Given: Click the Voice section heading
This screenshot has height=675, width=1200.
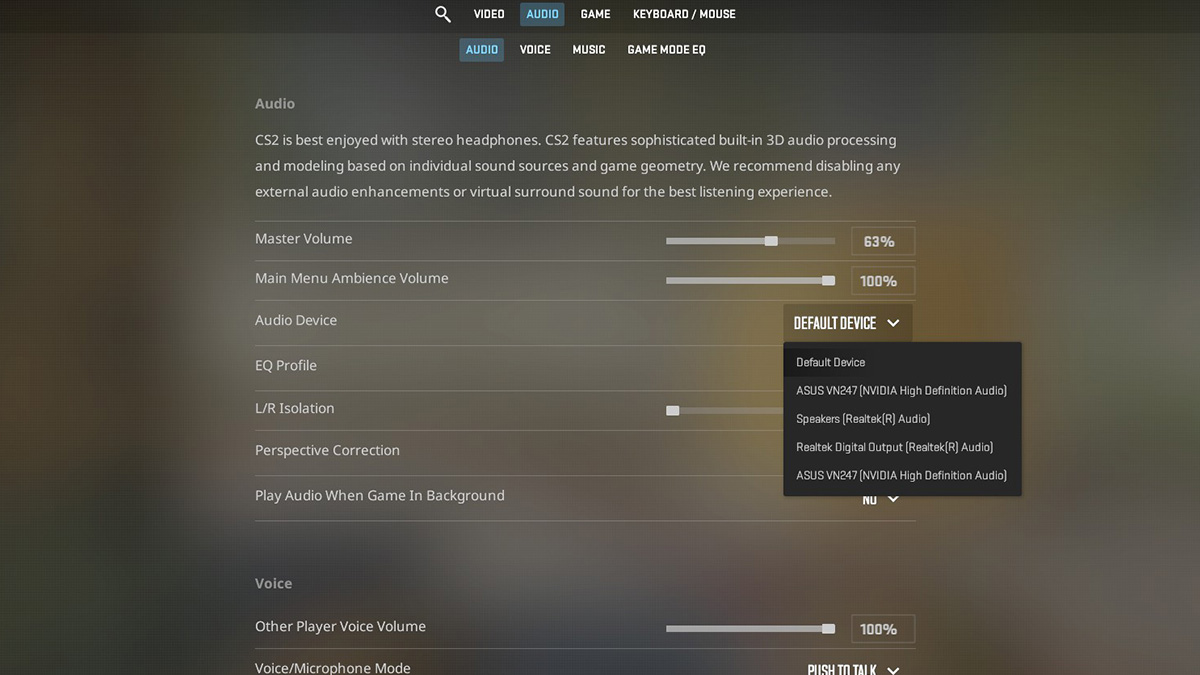Looking at the screenshot, I should pyautogui.click(x=274, y=583).
